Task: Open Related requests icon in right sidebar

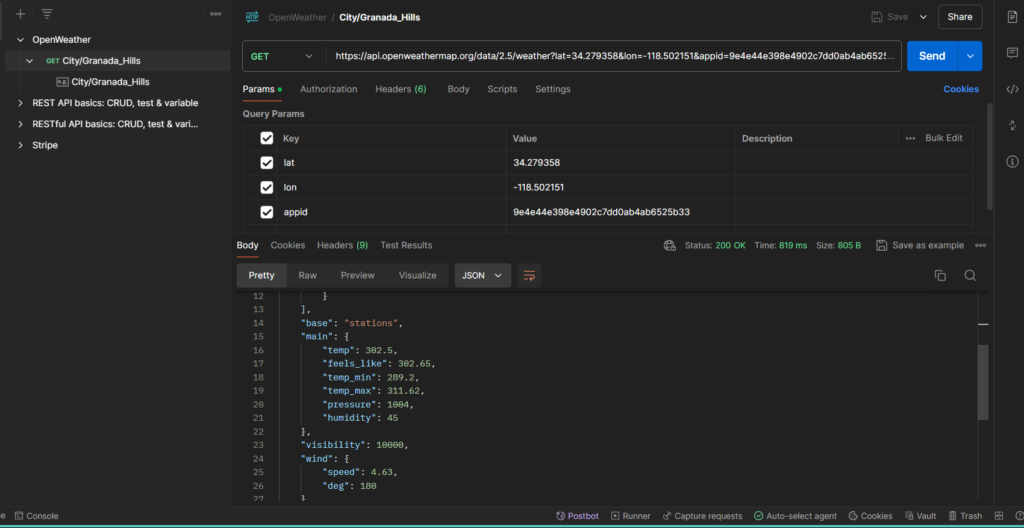Action: tap(1012, 125)
